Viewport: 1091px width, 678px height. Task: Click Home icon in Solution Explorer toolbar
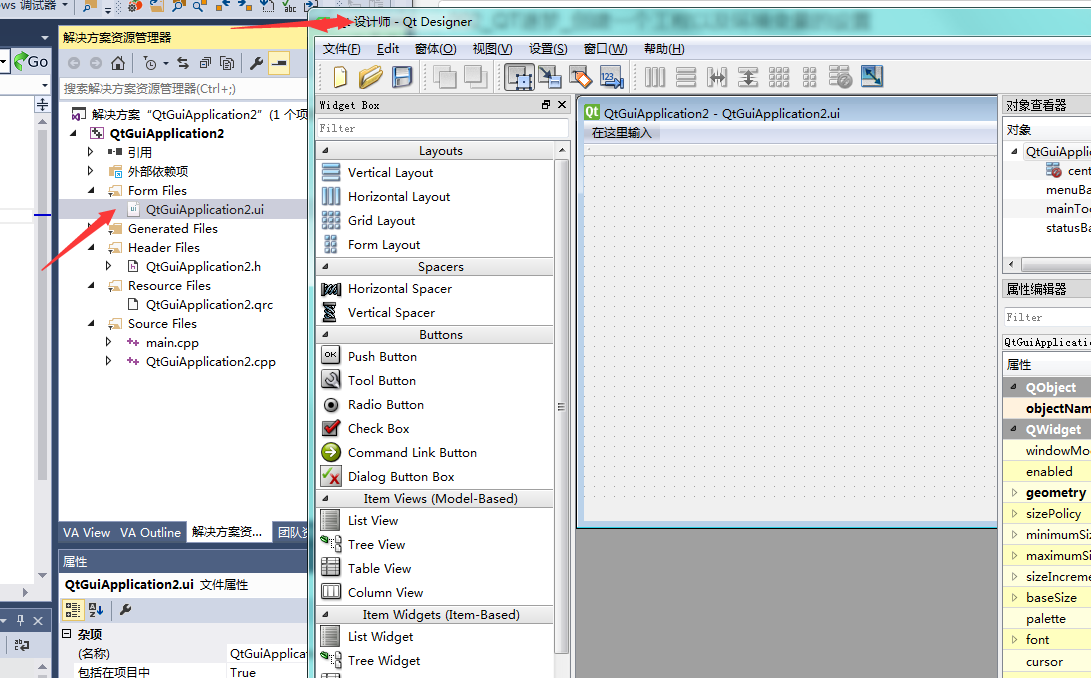tap(118, 63)
